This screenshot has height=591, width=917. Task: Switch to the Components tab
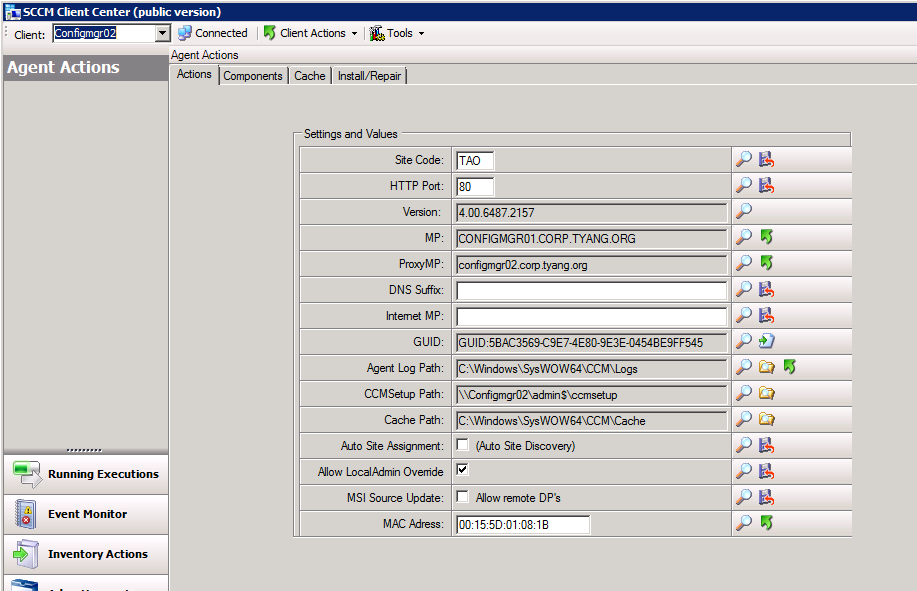click(x=253, y=76)
